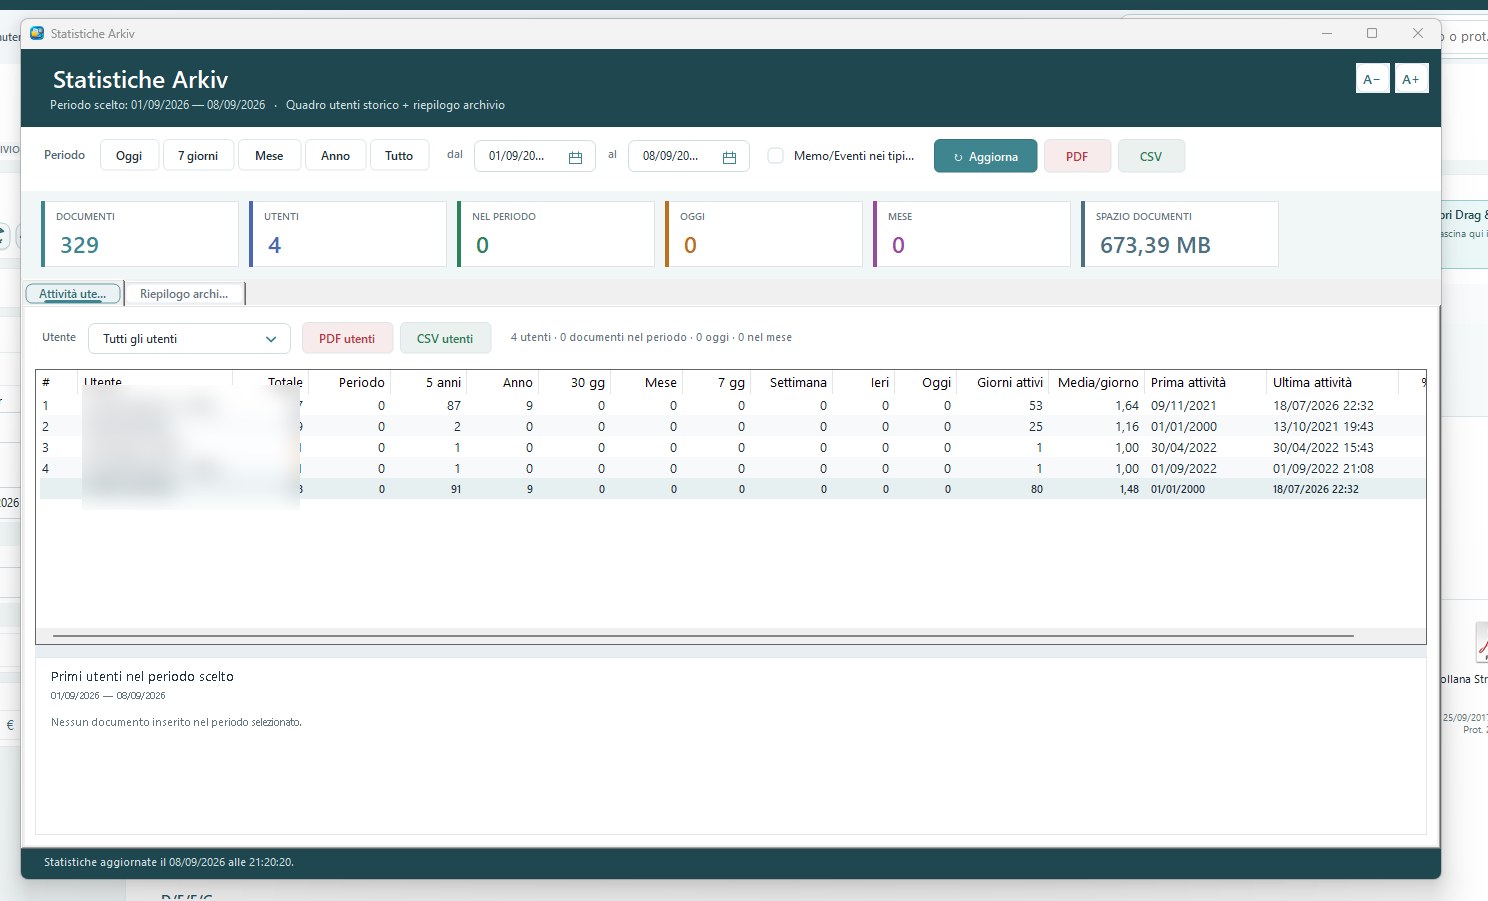Click the UTENTI card showing 4
1488x901 pixels.
(348, 234)
